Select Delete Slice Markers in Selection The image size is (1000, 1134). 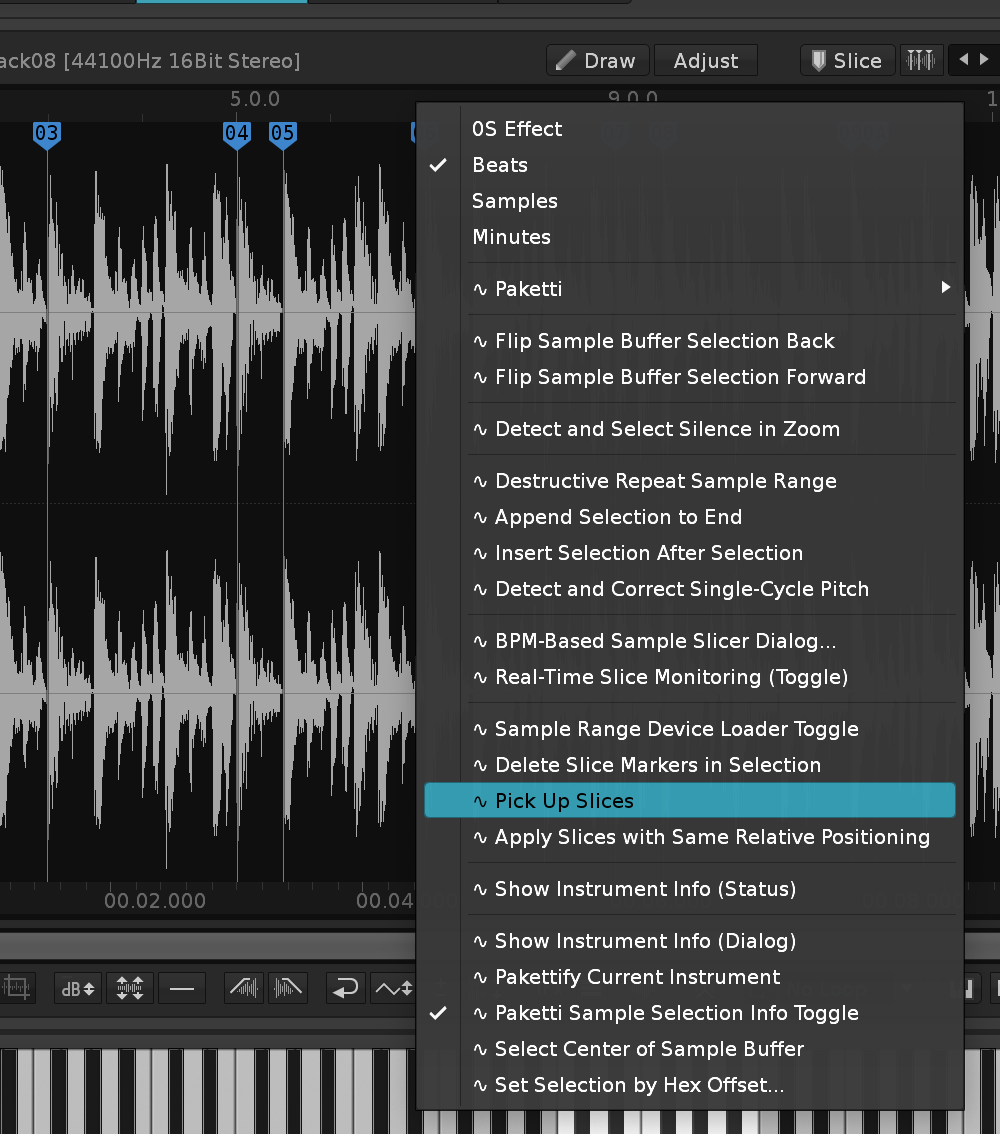tap(657, 765)
